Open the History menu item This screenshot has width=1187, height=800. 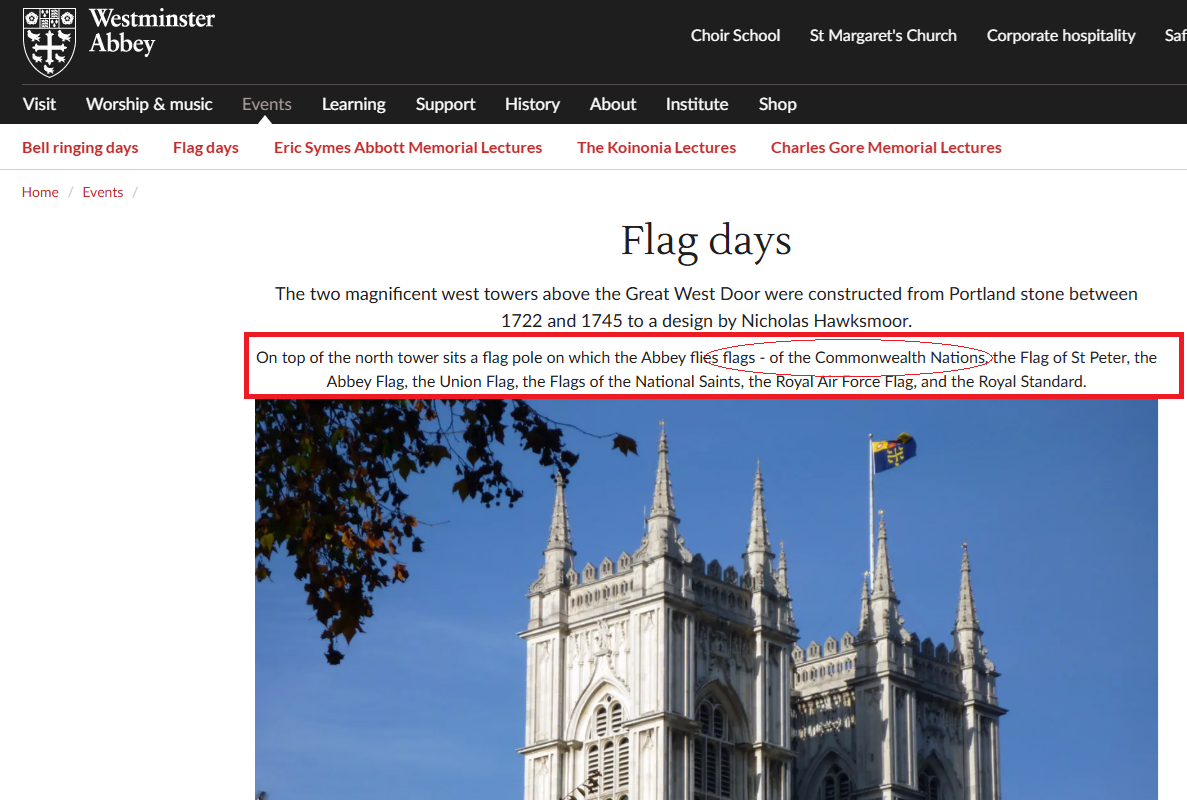click(x=532, y=104)
